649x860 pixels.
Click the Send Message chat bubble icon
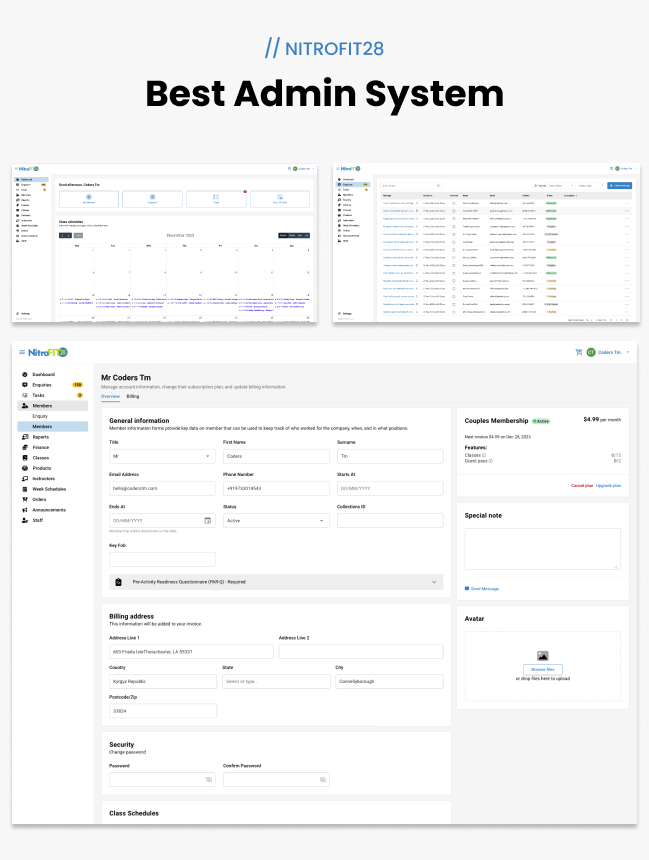pos(467,589)
